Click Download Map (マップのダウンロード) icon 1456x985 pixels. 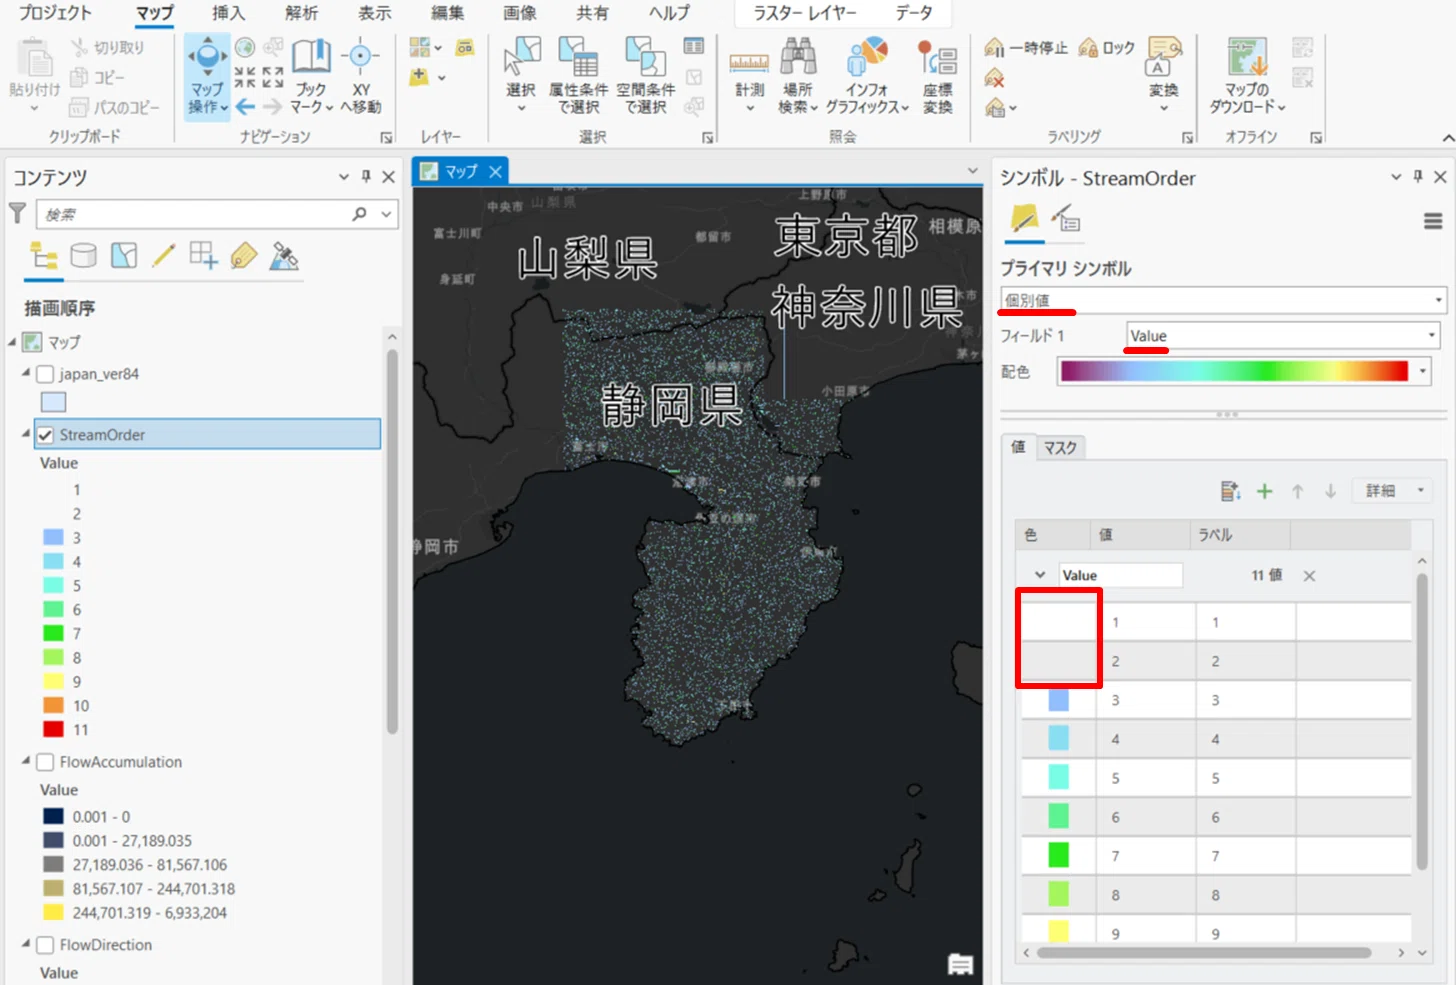click(1247, 57)
